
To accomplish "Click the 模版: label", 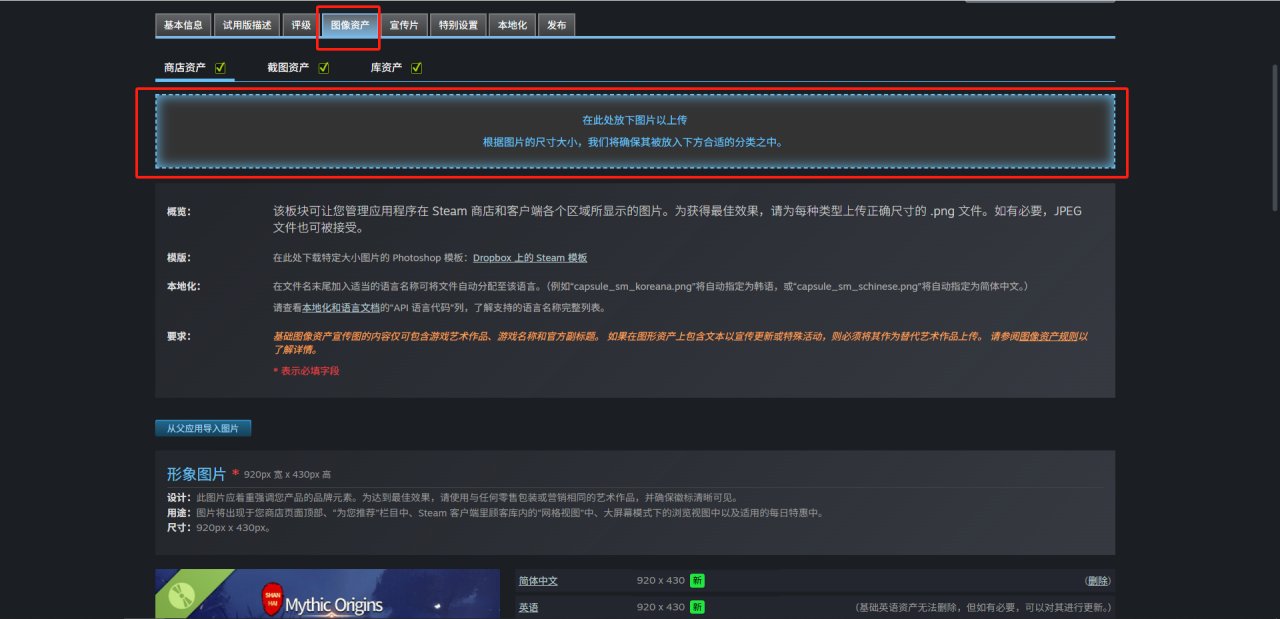I will pyautogui.click(x=178, y=257).
